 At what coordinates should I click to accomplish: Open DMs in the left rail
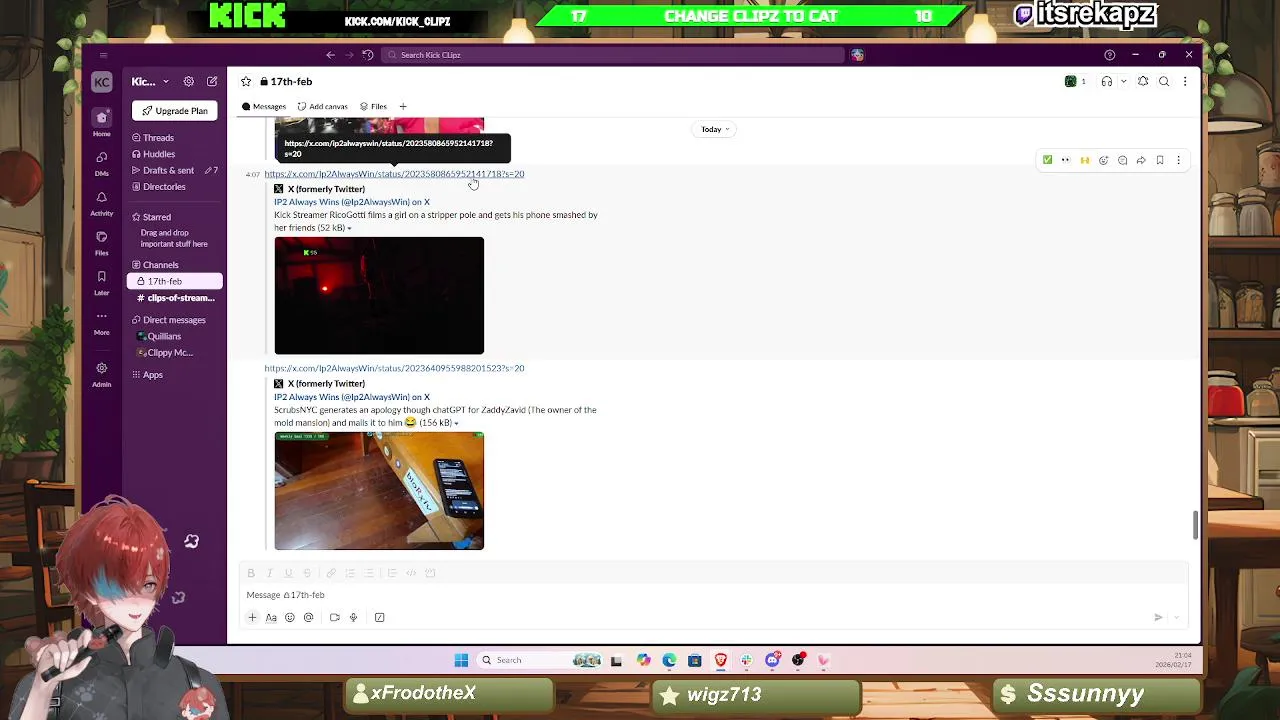tap(101, 162)
